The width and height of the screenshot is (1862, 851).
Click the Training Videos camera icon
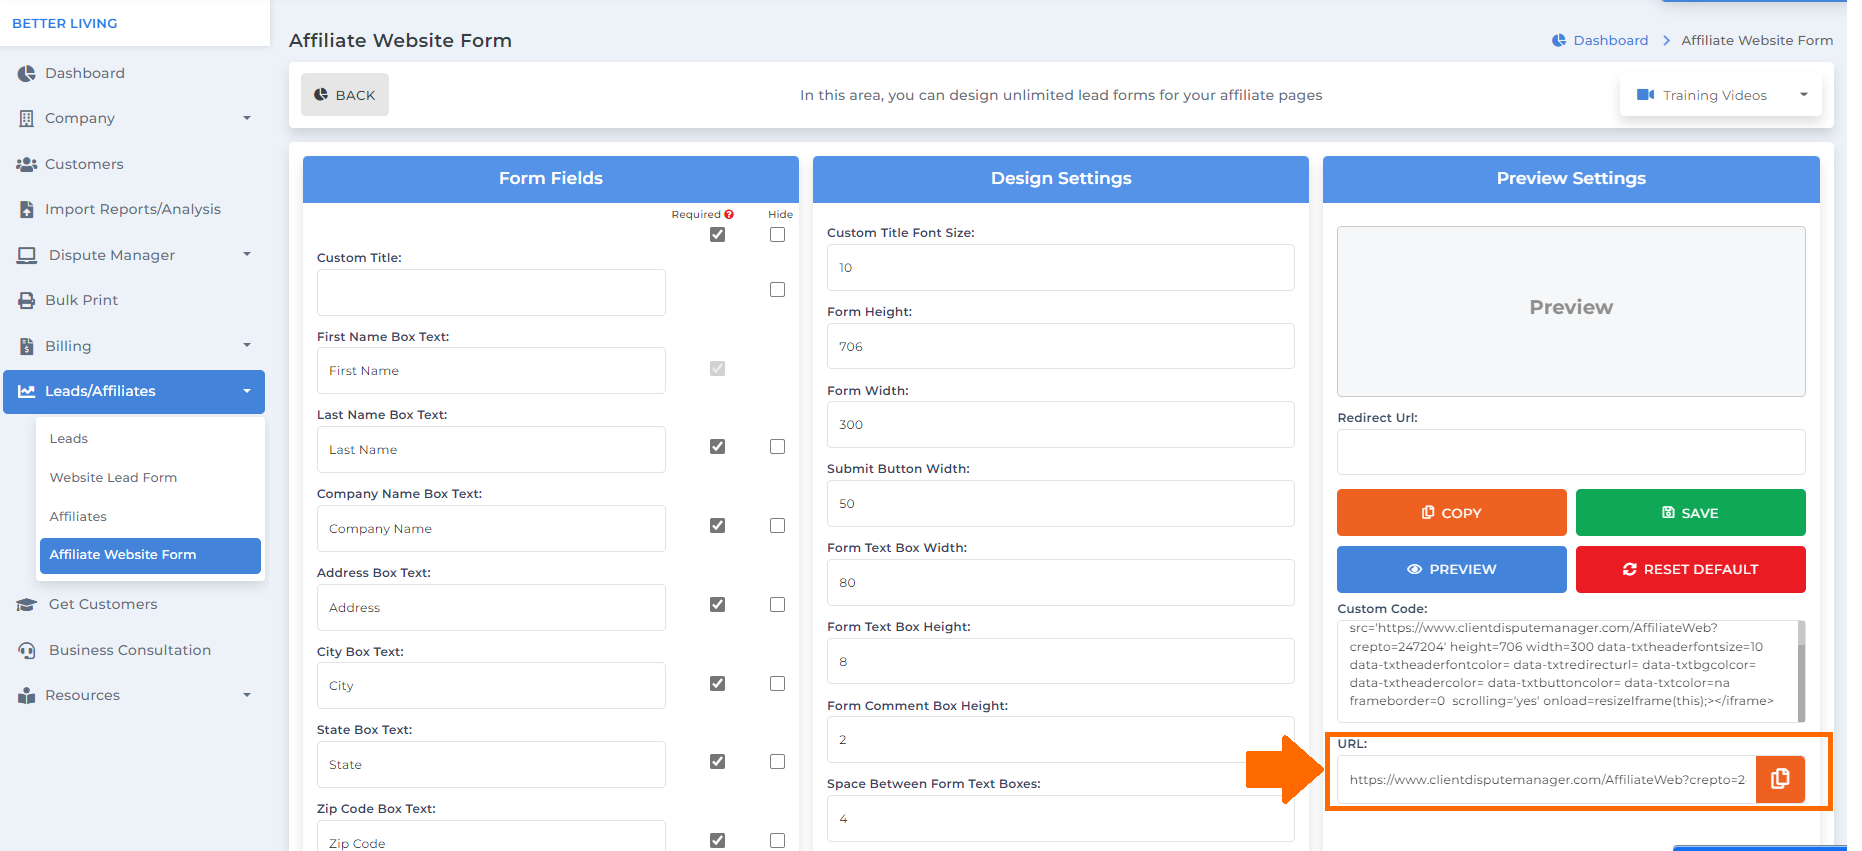[x=1645, y=95]
